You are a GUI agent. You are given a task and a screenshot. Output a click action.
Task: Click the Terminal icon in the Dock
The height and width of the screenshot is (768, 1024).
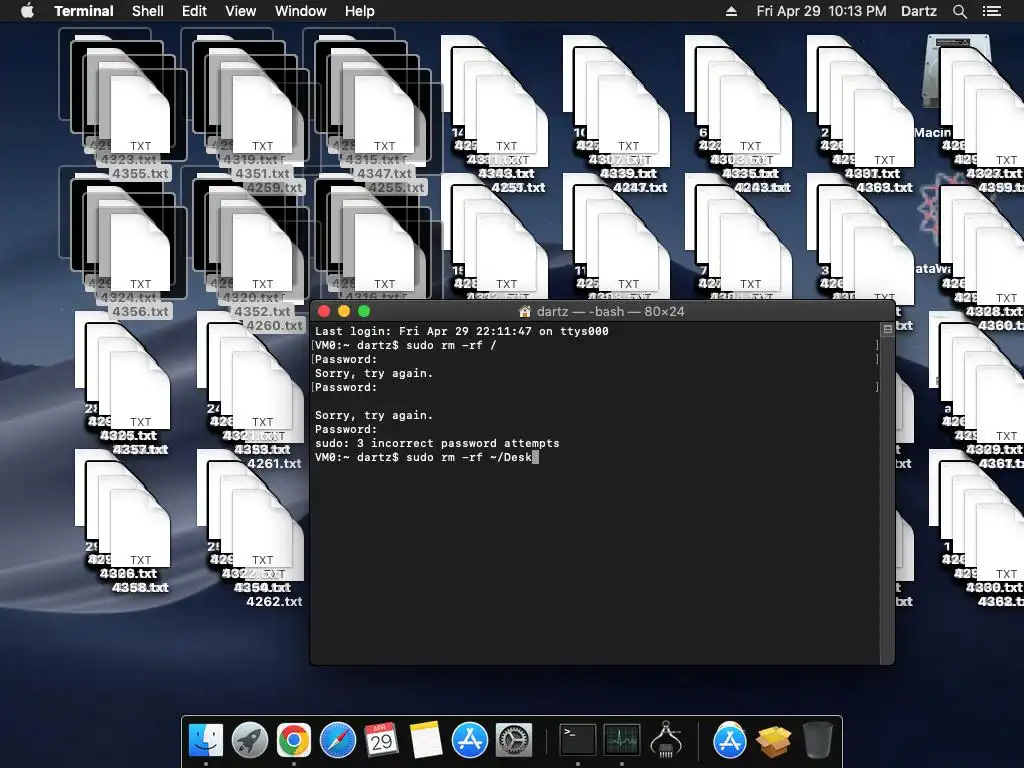(578, 741)
